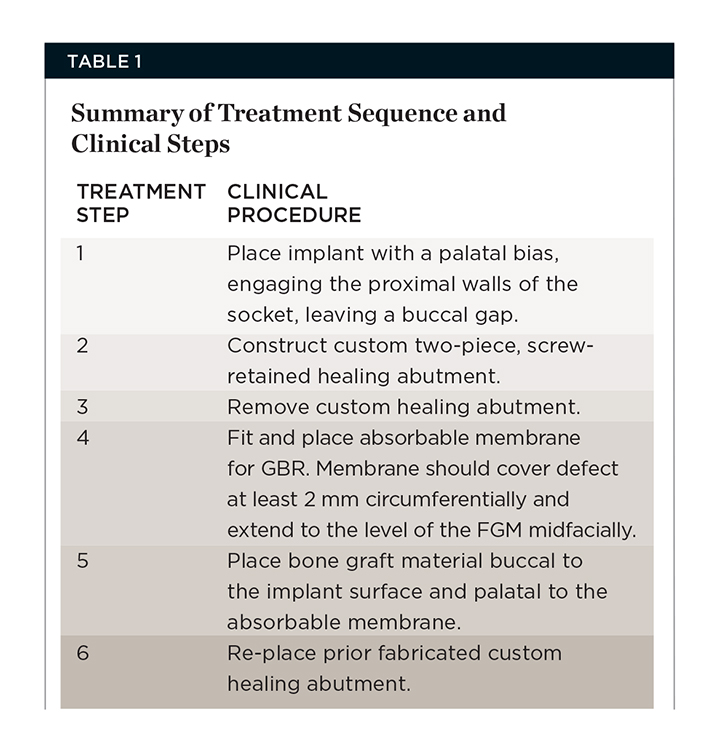Click the TABLE 1 header bar

tap(359, 61)
